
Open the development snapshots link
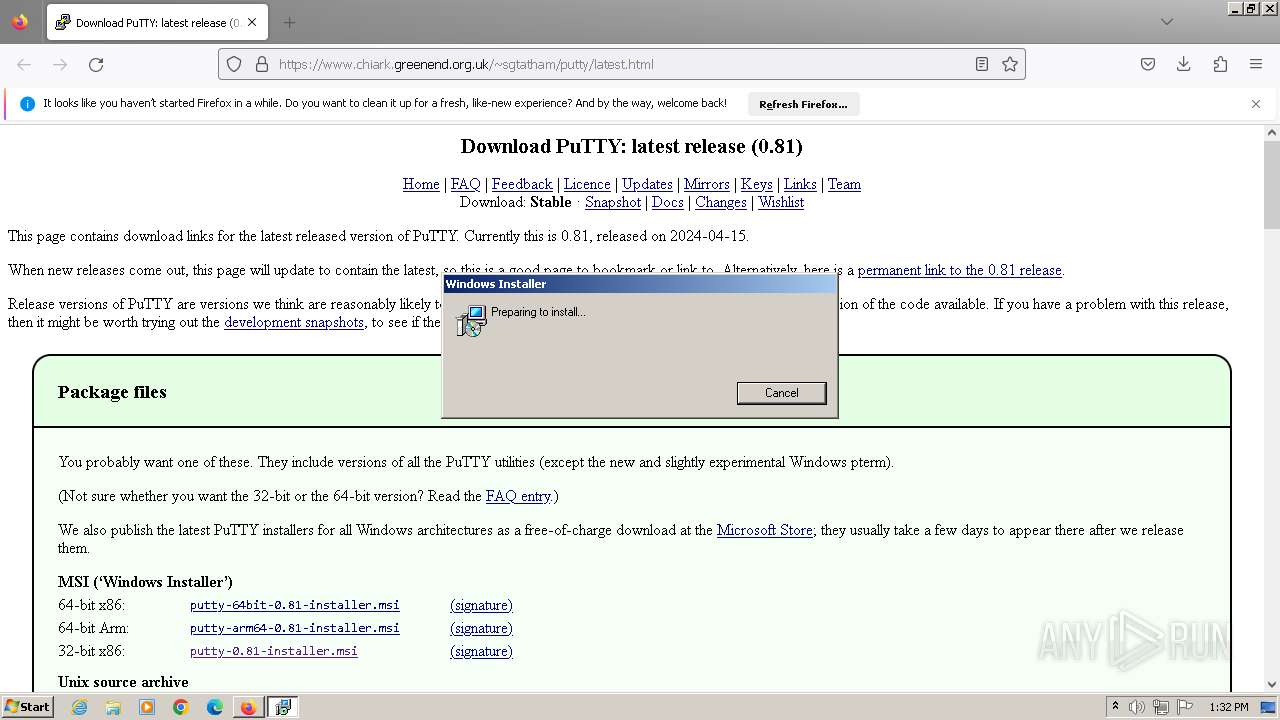click(x=294, y=322)
